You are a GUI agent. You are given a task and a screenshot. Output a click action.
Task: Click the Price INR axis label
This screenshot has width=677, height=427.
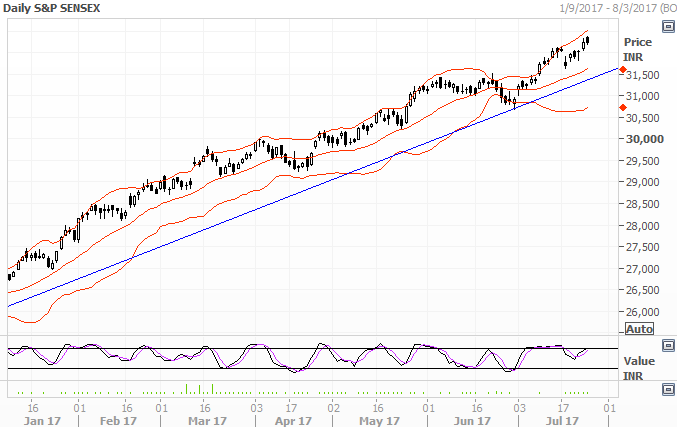click(x=637, y=50)
